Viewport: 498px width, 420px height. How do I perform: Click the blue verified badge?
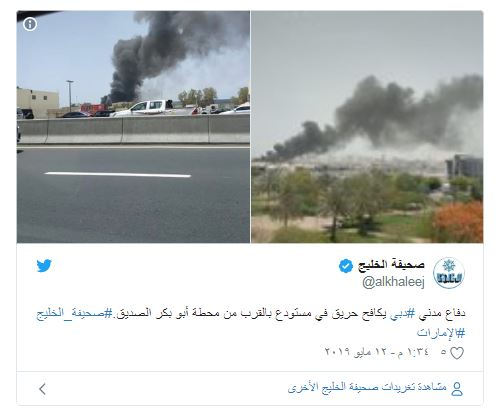click(x=346, y=266)
